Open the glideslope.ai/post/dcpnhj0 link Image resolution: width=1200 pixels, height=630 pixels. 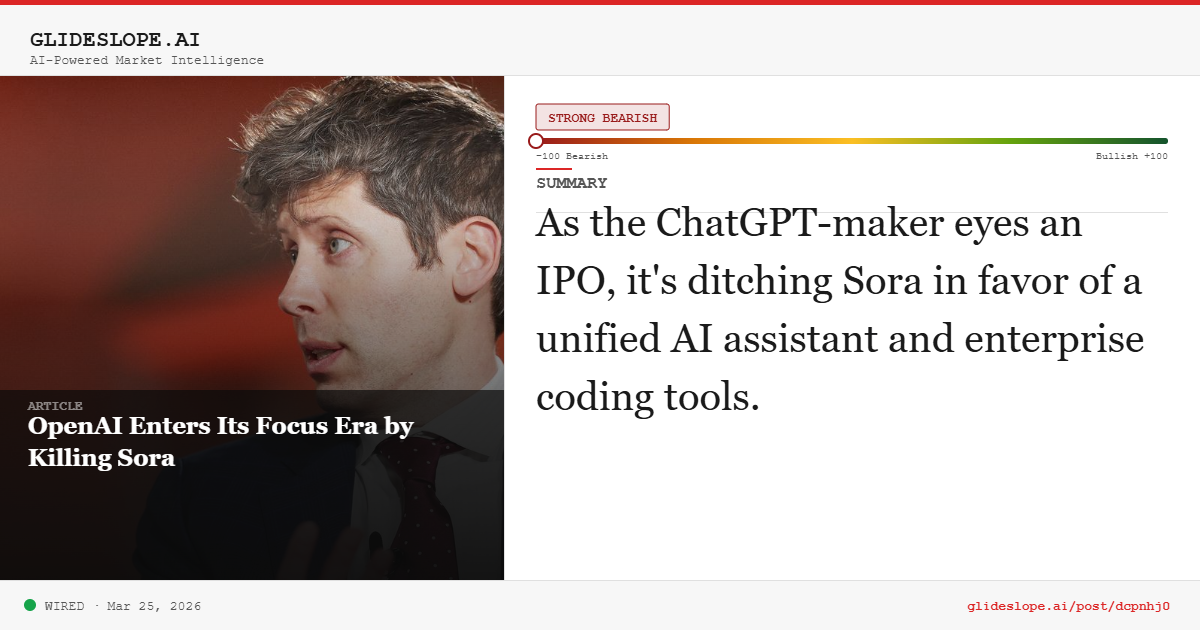coord(1068,606)
